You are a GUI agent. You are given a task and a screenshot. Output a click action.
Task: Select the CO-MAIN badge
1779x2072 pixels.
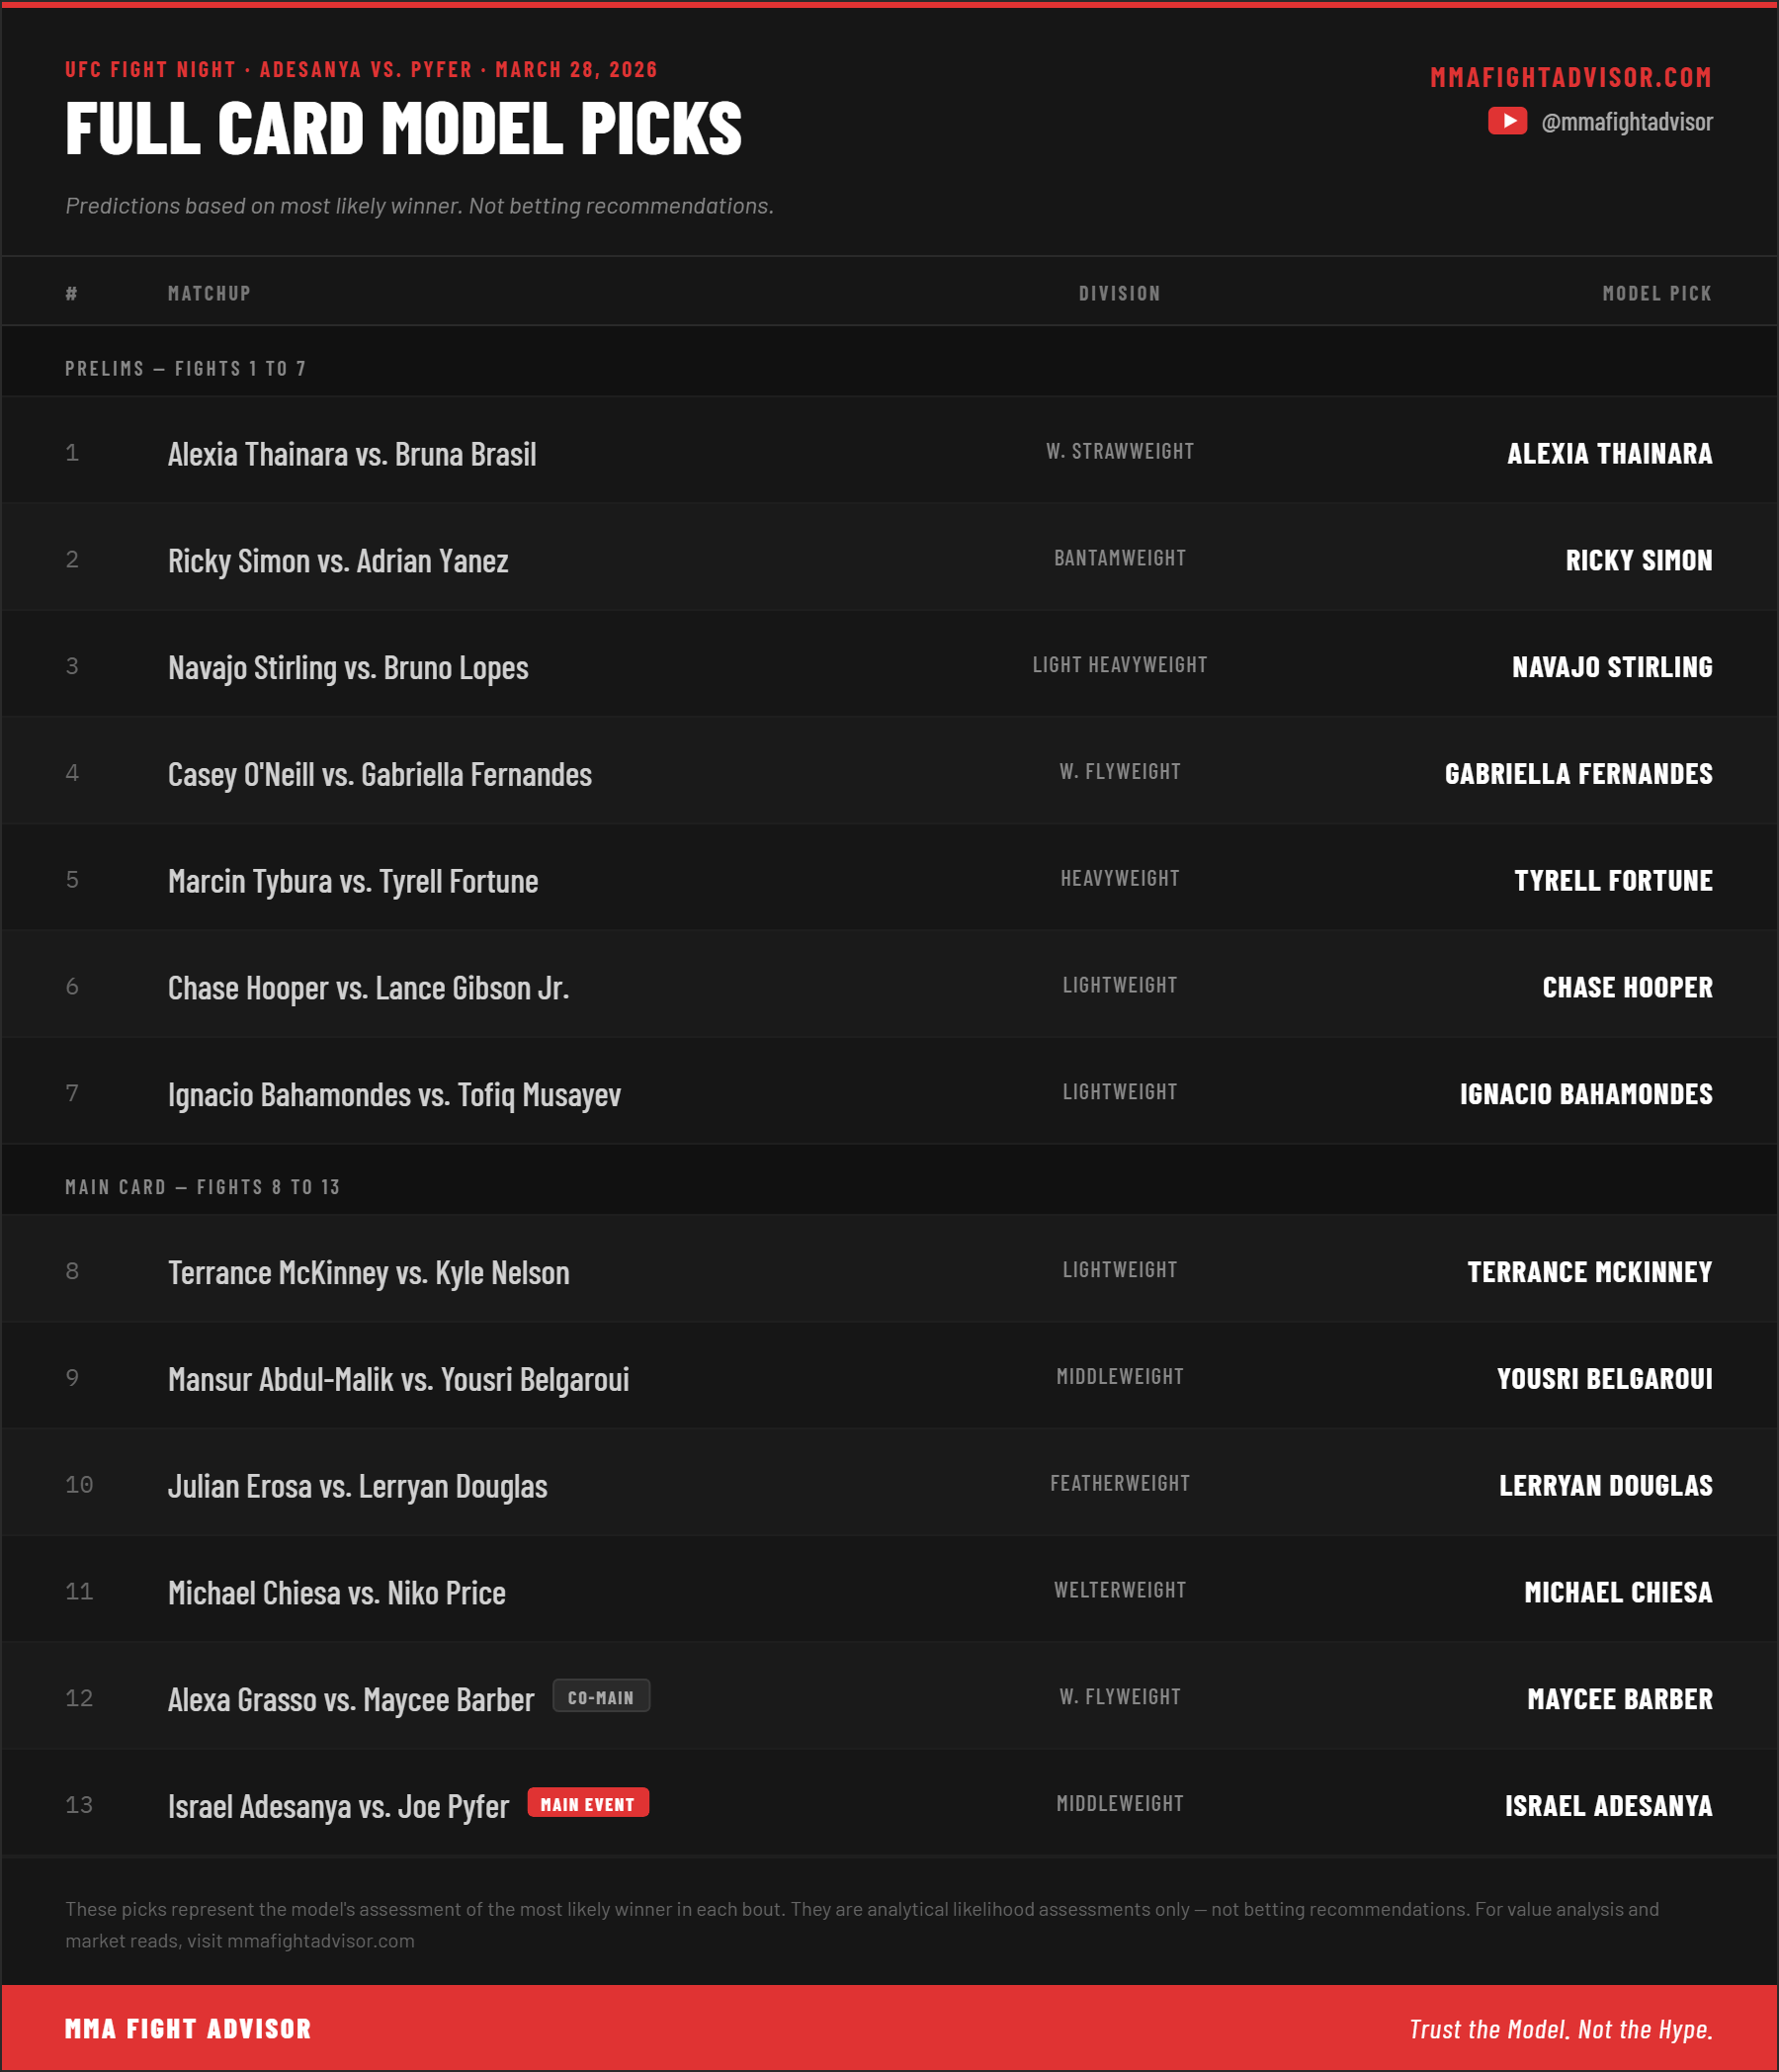click(601, 1696)
